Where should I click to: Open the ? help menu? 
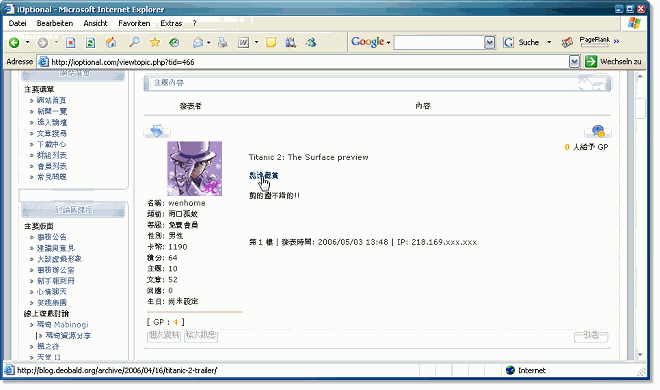coord(194,23)
